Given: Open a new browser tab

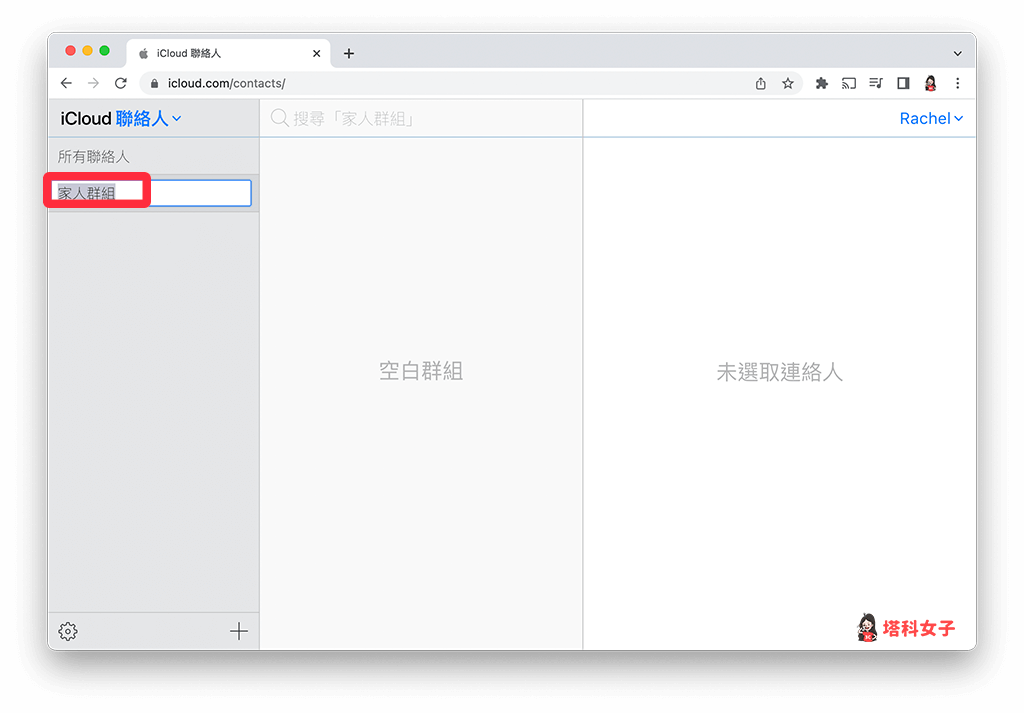Looking at the screenshot, I should (x=349, y=54).
